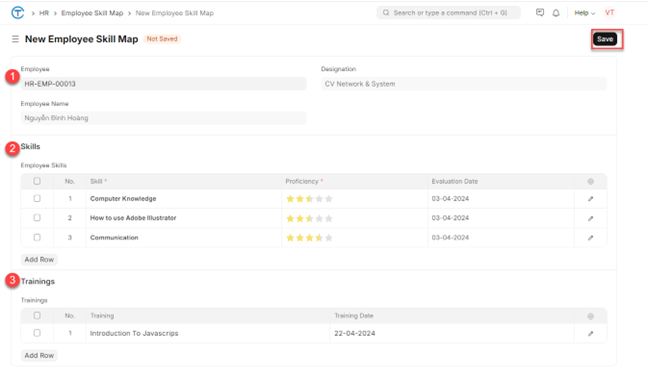The image size is (648, 379).
Task: Click Adobe Illustrator row evaluation date cell
Action: [x=501, y=218]
